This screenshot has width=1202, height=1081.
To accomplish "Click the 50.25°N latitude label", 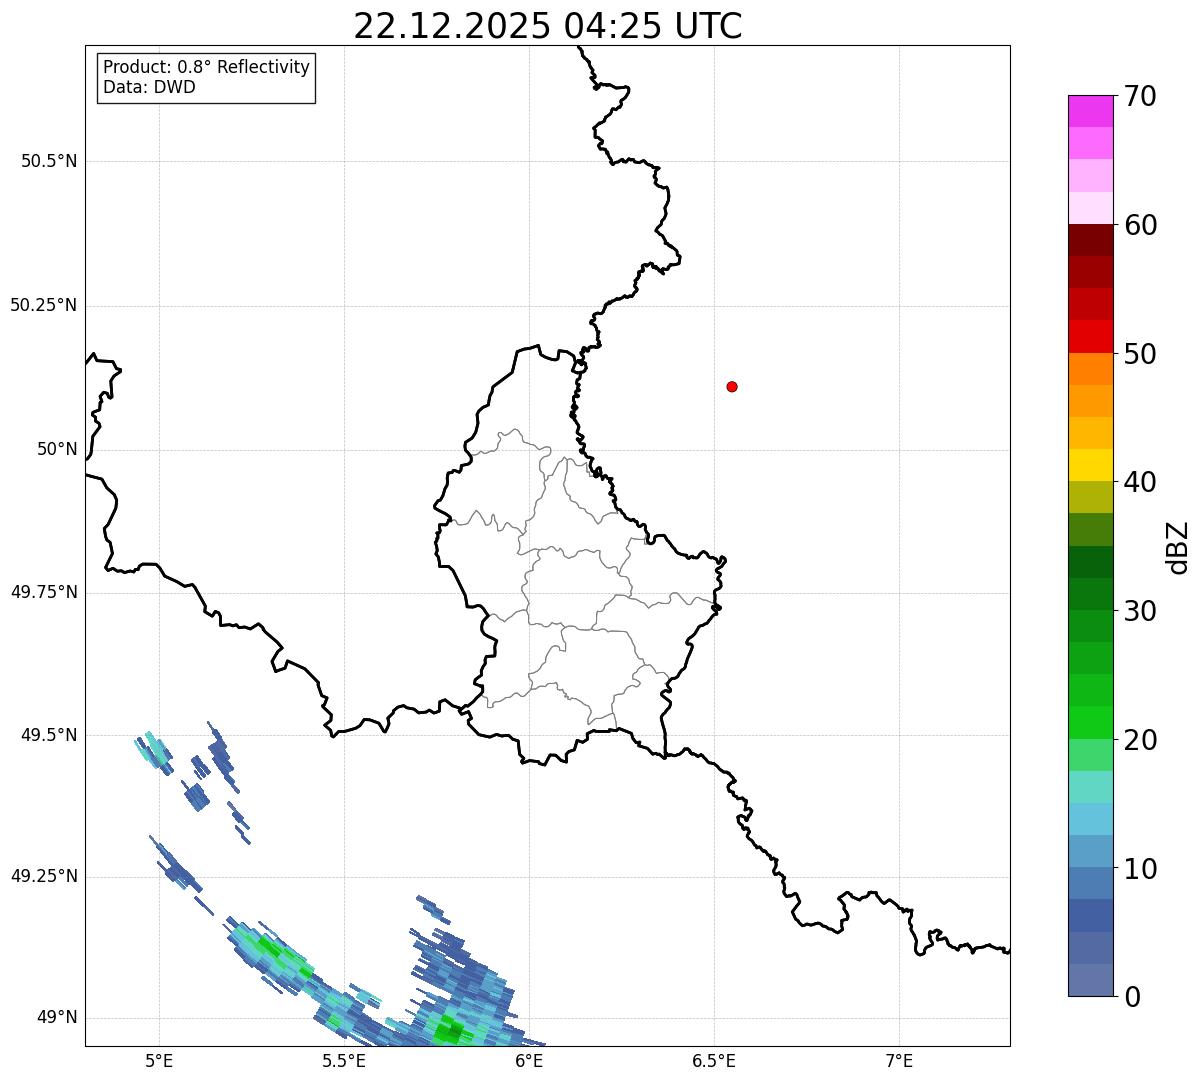I will tap(44, 305).
